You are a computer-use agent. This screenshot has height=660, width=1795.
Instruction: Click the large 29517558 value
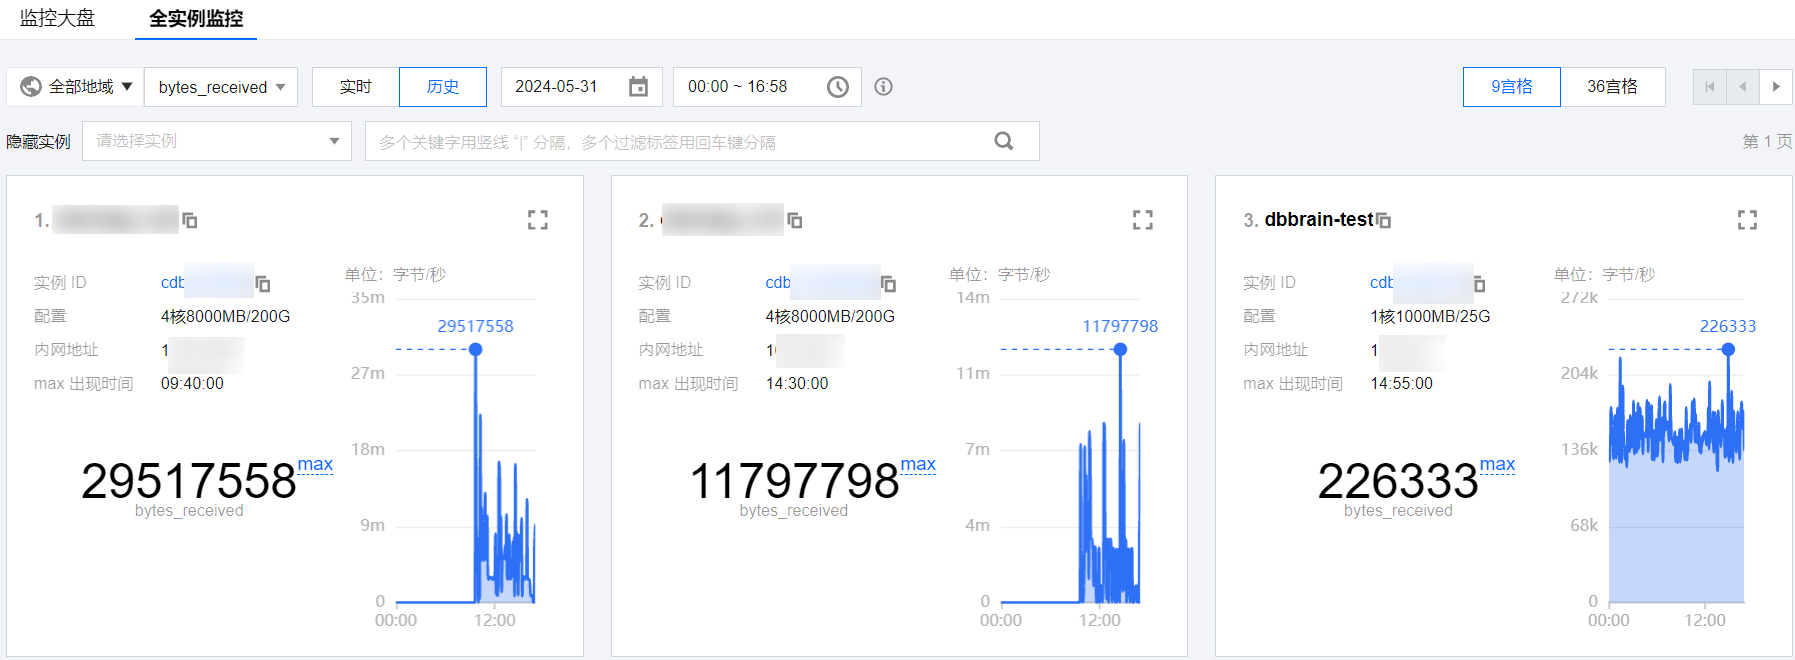click(189, 481)
